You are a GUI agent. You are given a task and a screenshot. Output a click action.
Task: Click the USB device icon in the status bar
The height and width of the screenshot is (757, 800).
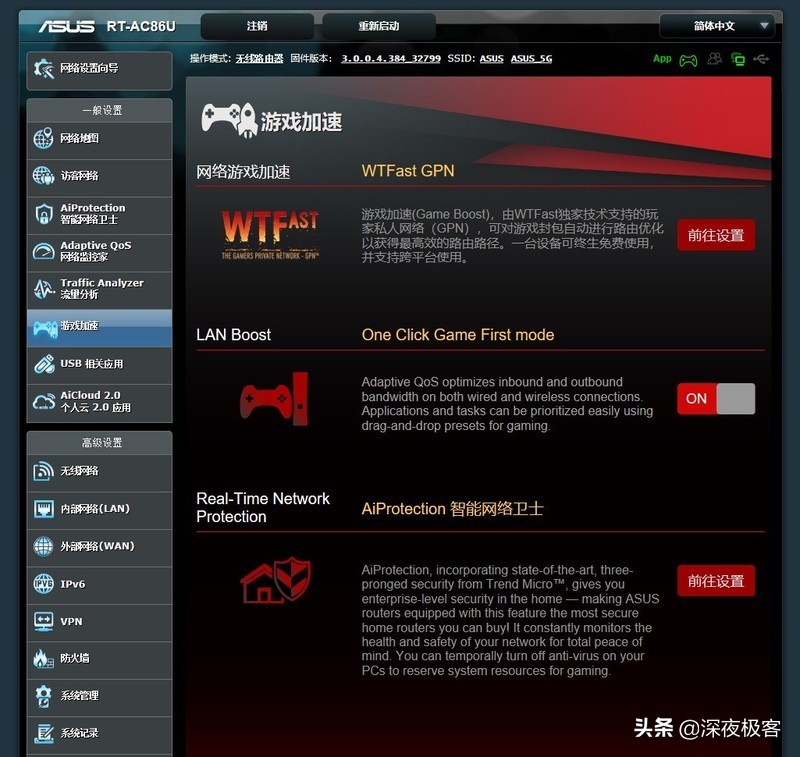pyautogui.click(x=760, y=59)
